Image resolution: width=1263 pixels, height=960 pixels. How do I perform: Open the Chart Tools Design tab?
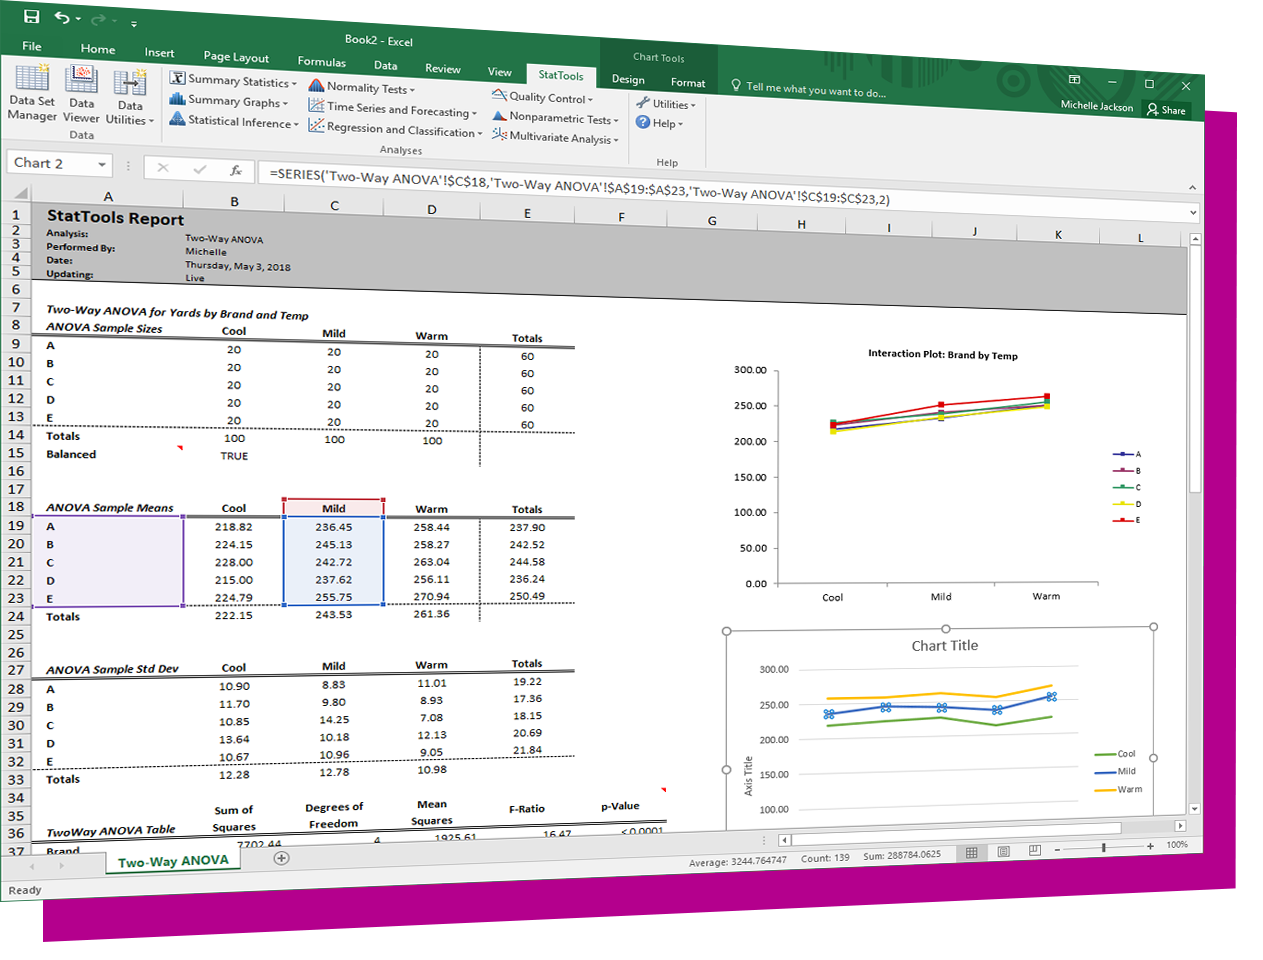click(x=628, y=79)
